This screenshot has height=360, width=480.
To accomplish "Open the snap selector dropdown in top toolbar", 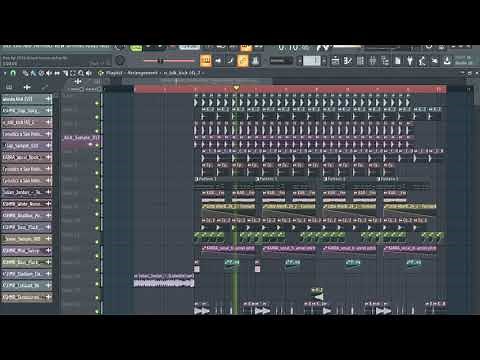I will click(281, 61).
